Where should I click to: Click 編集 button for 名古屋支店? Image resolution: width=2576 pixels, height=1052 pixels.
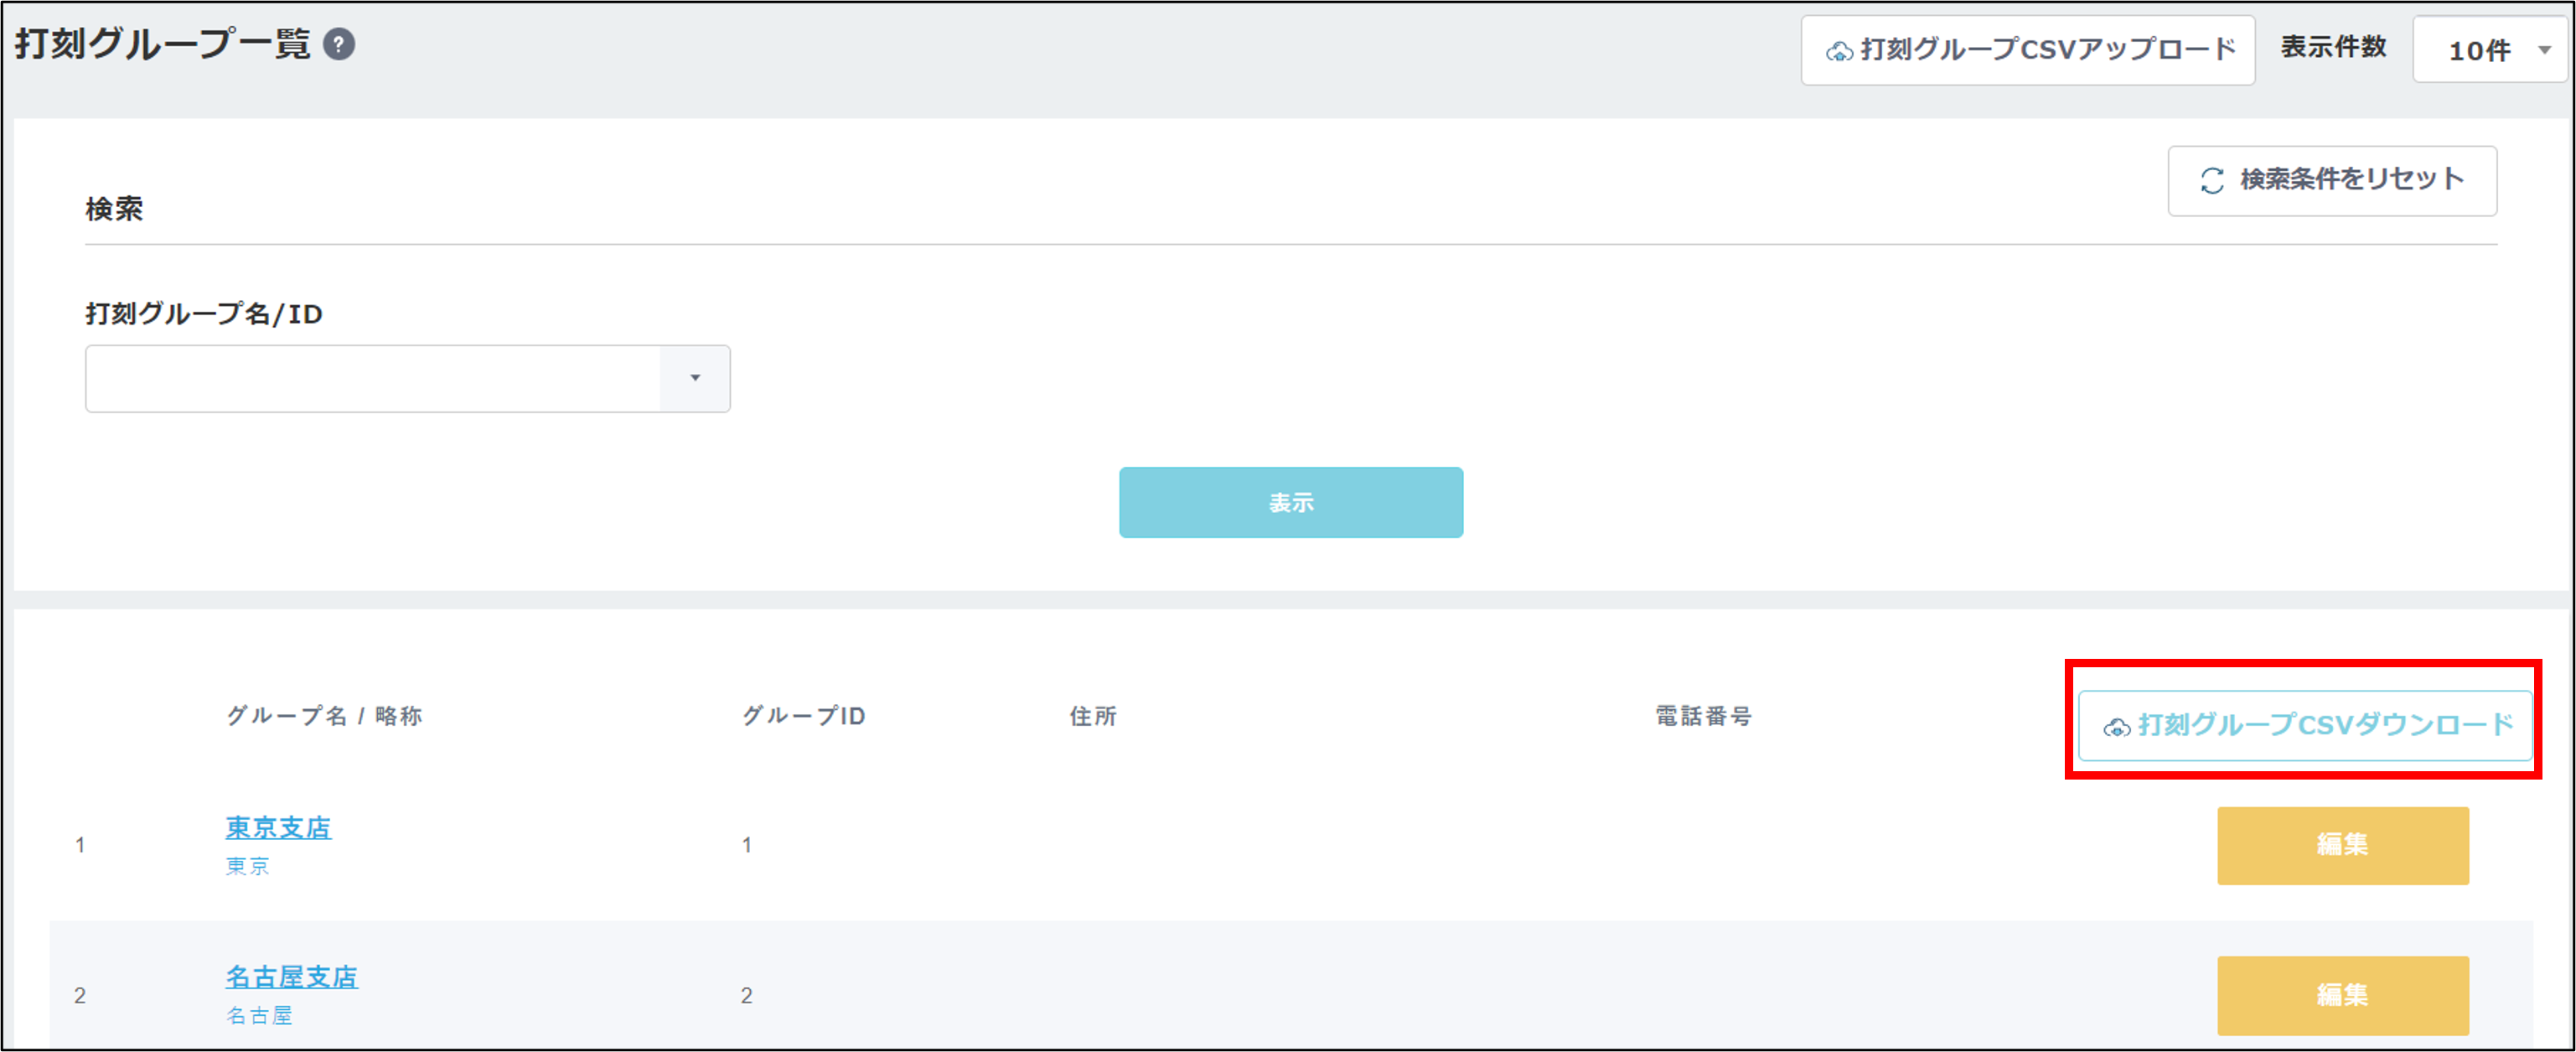point(2342,995)
